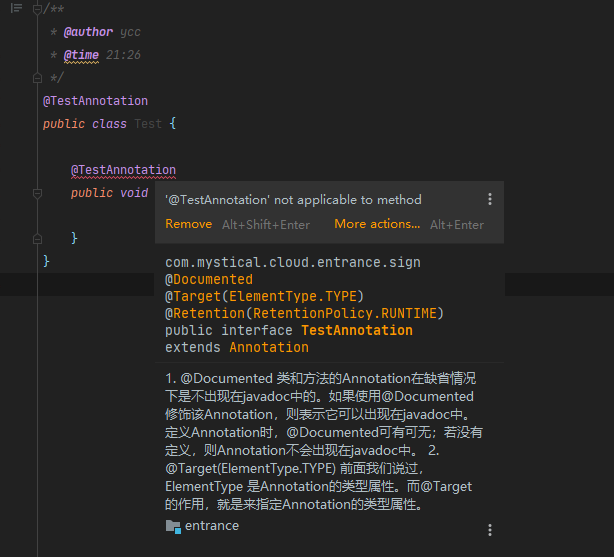Click the public void keywords of the method

click(109, 193)
